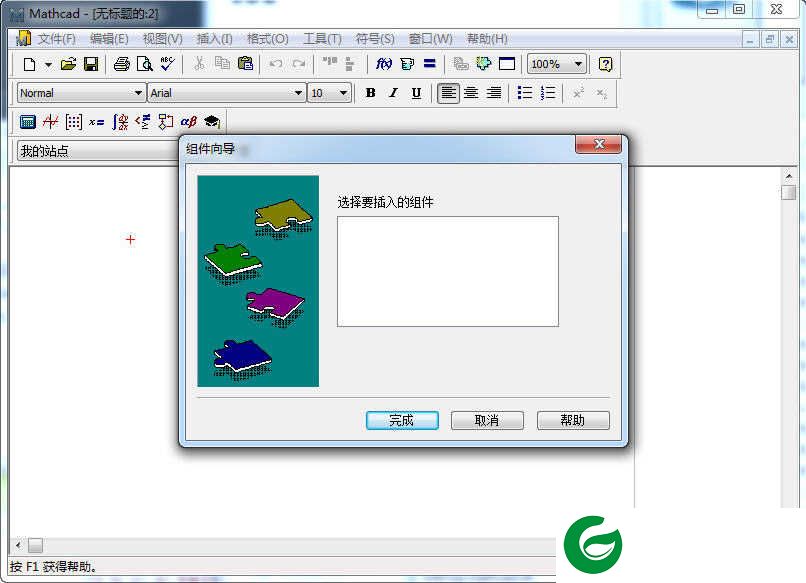Click the Calculate equals-sign icon
The width and height of the screenshot is (806, 583).
(x=430, y=64)
